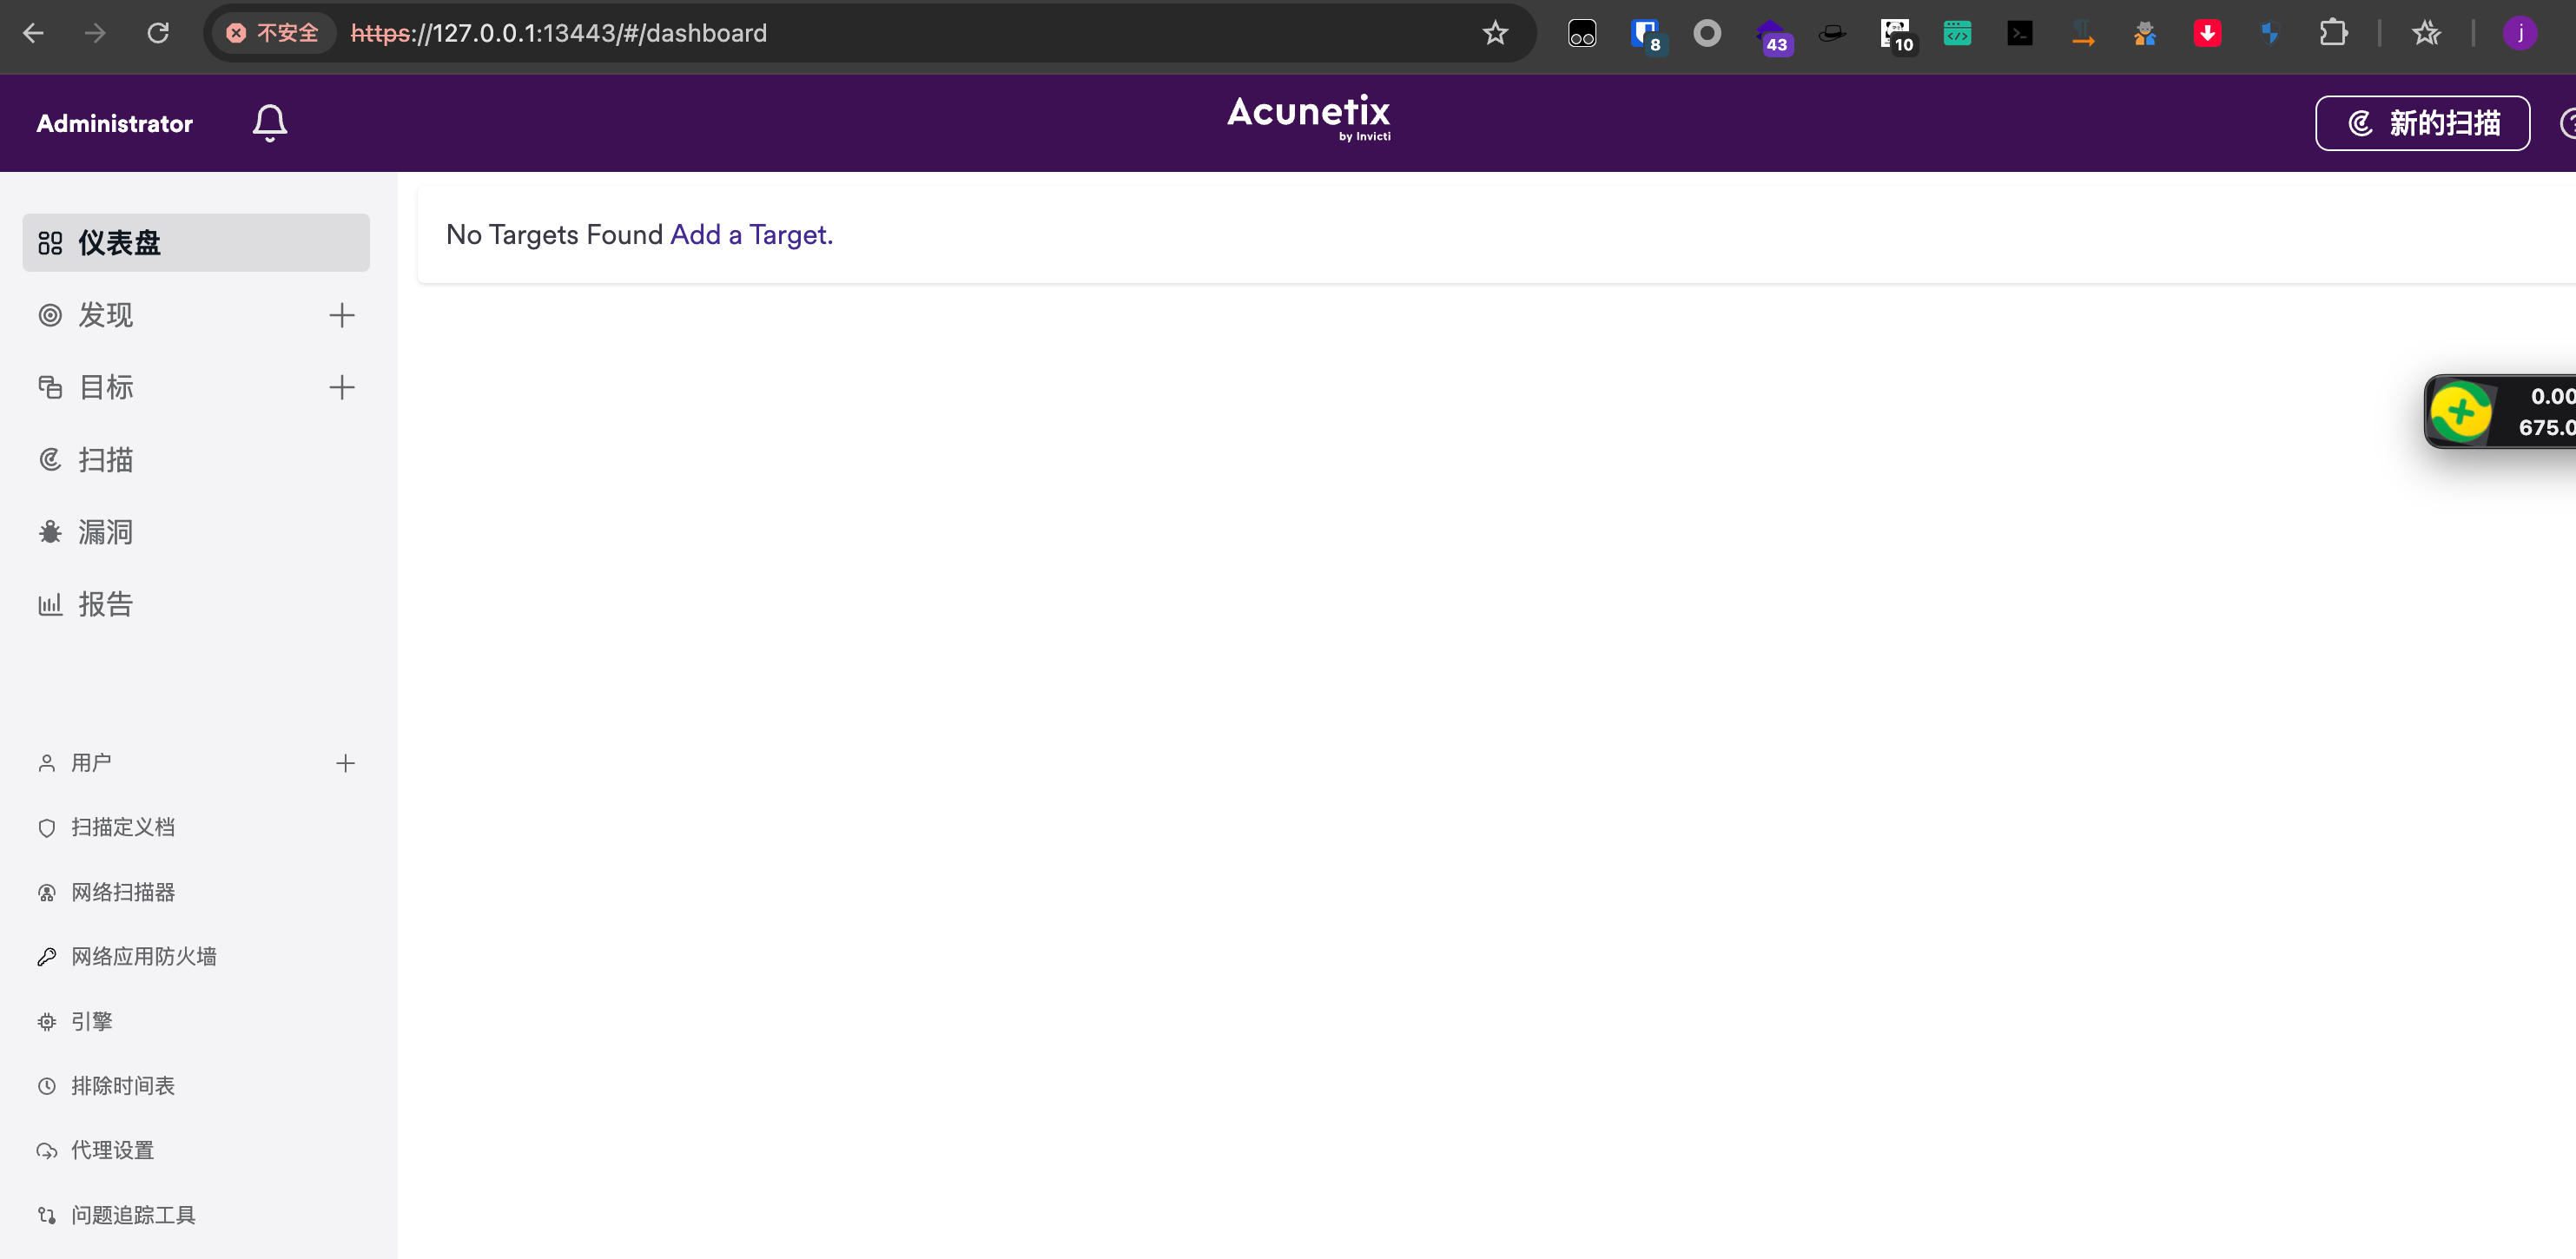Click the Discovery target icon in sidebar

coord(50,316)
